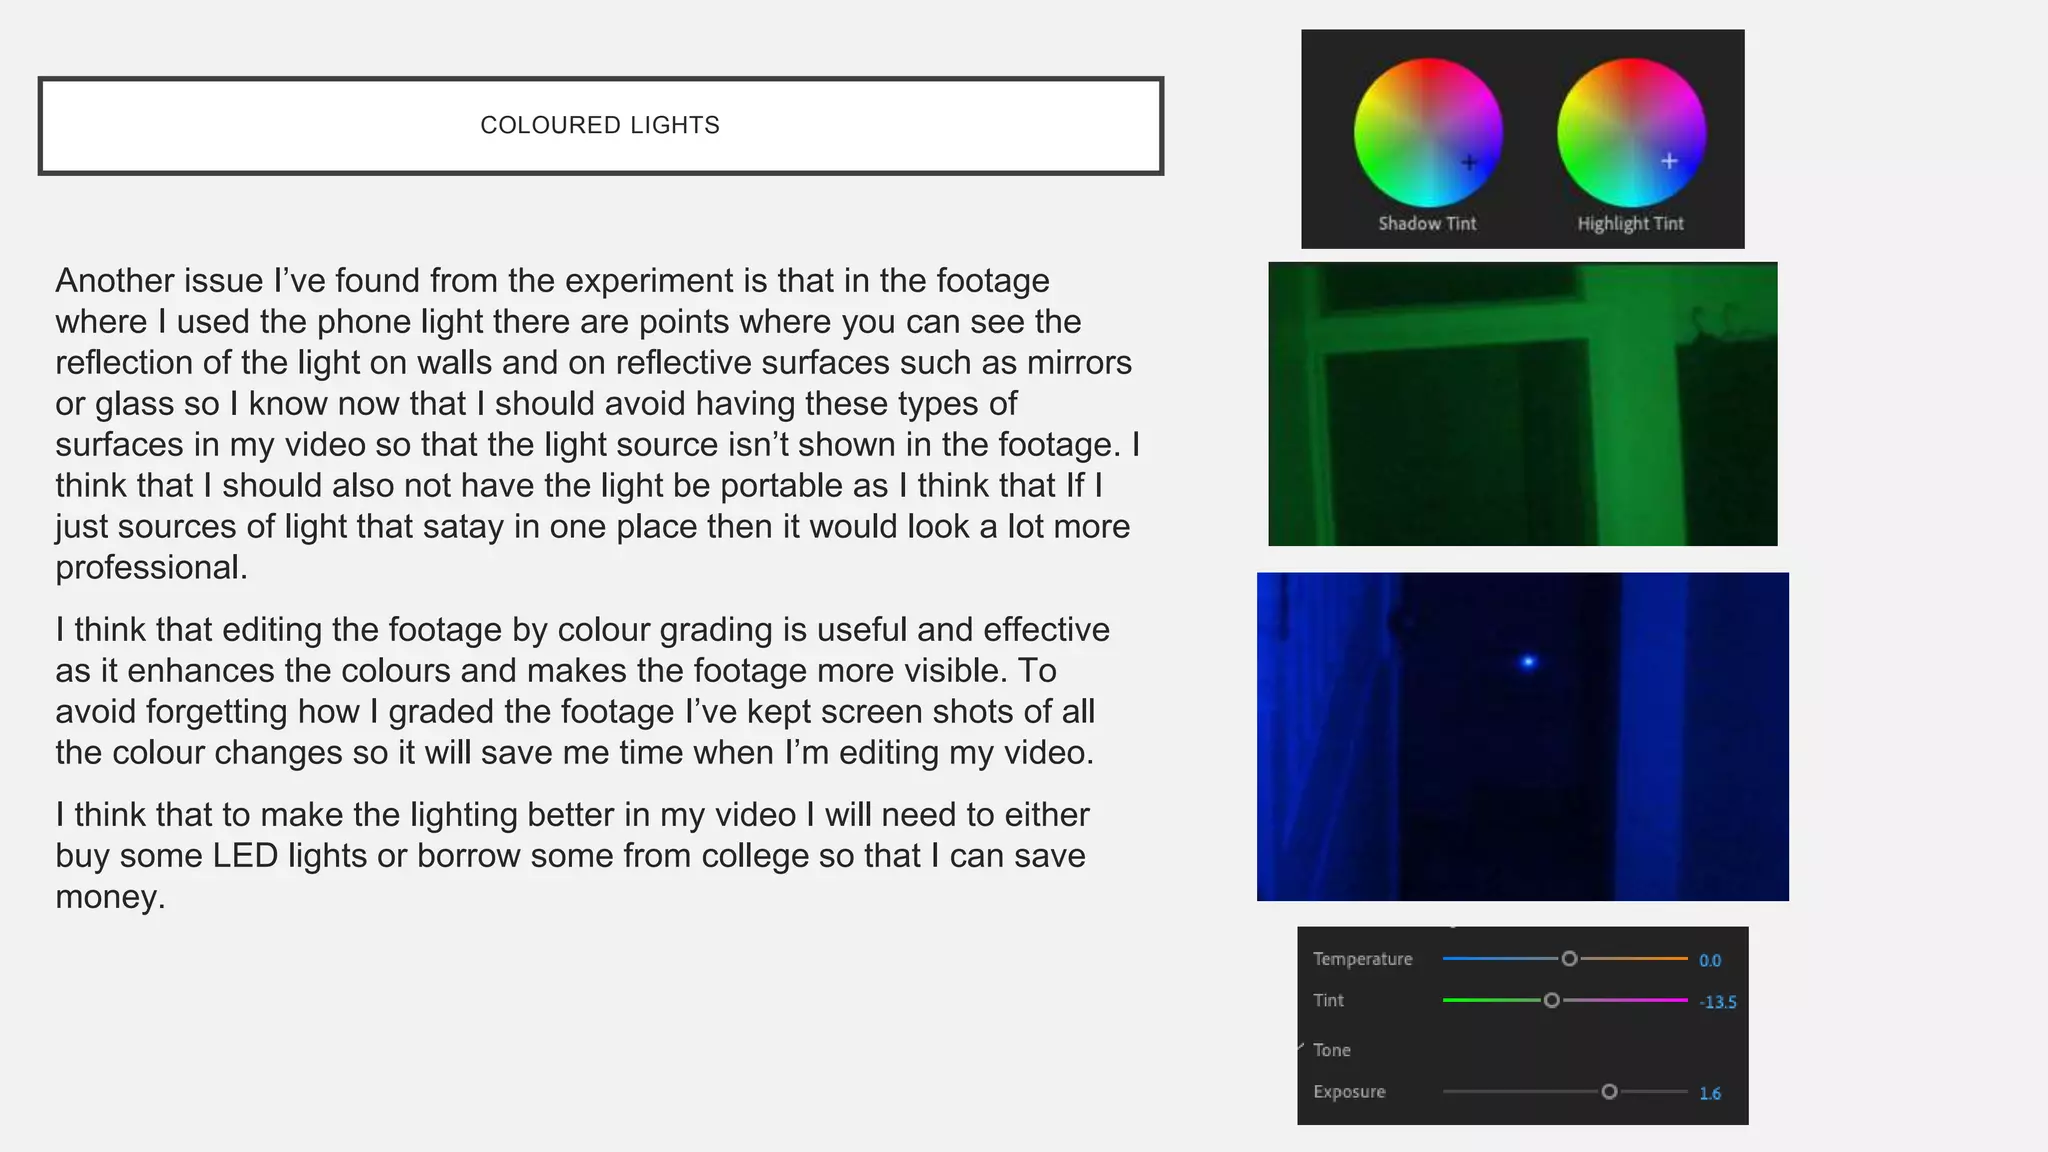Select the green-tinted footage image

pyautogui.click(x=1522, y=404)
